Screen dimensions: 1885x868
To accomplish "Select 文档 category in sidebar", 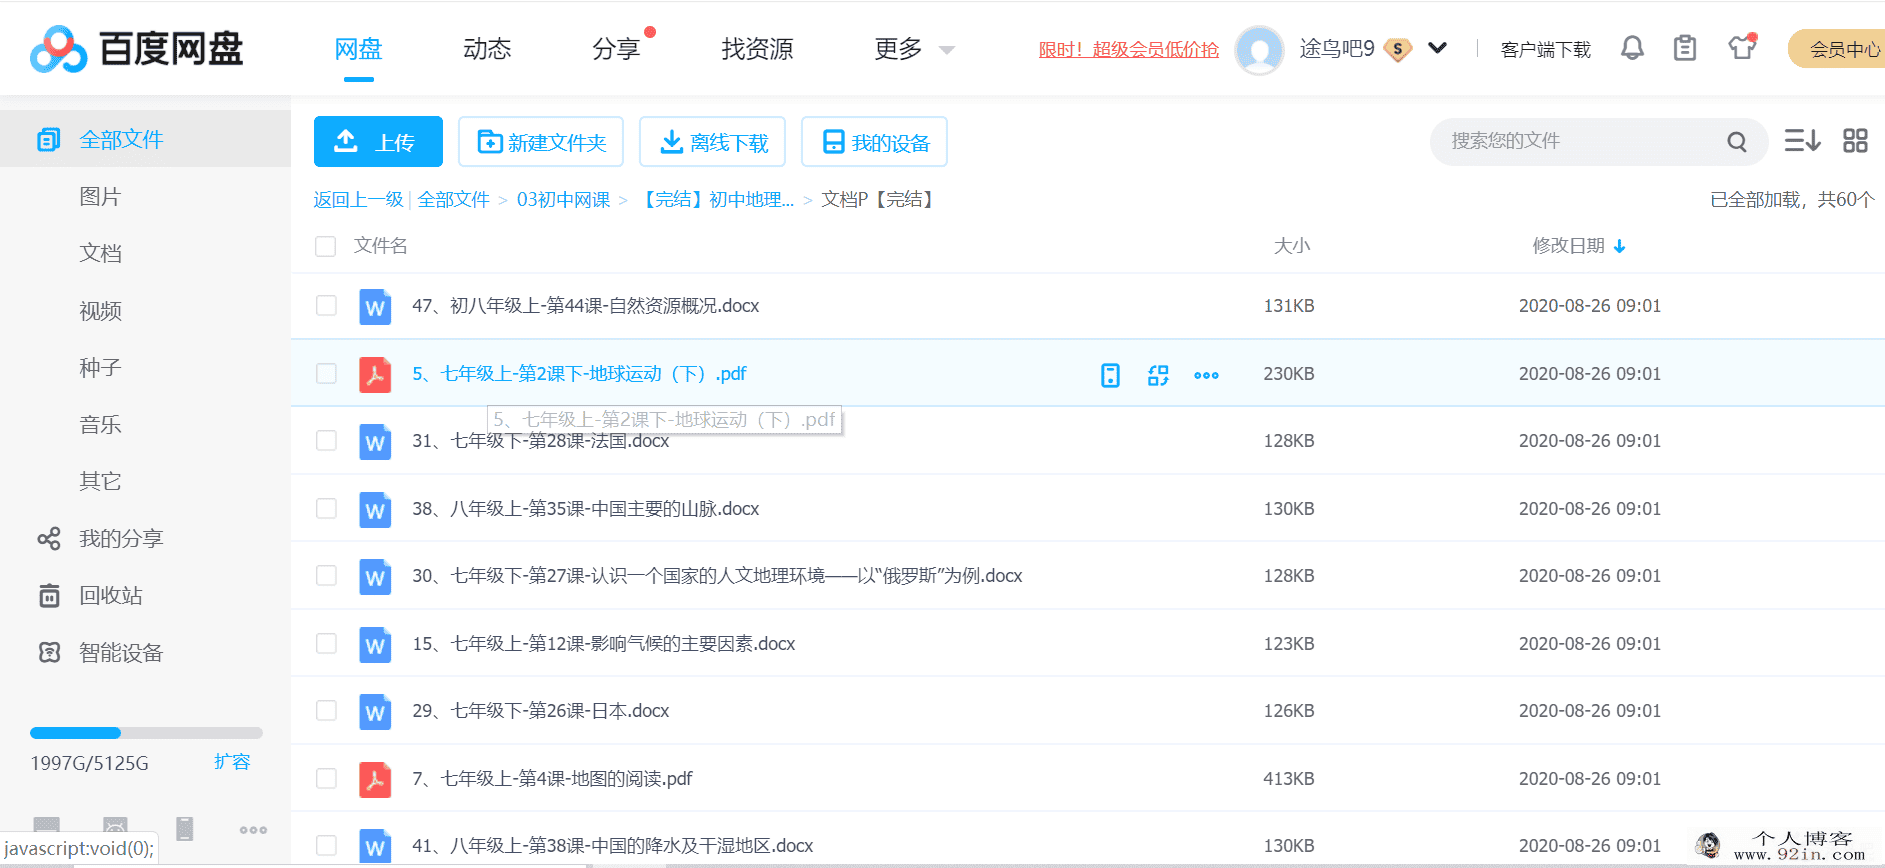I will point(100,253).
